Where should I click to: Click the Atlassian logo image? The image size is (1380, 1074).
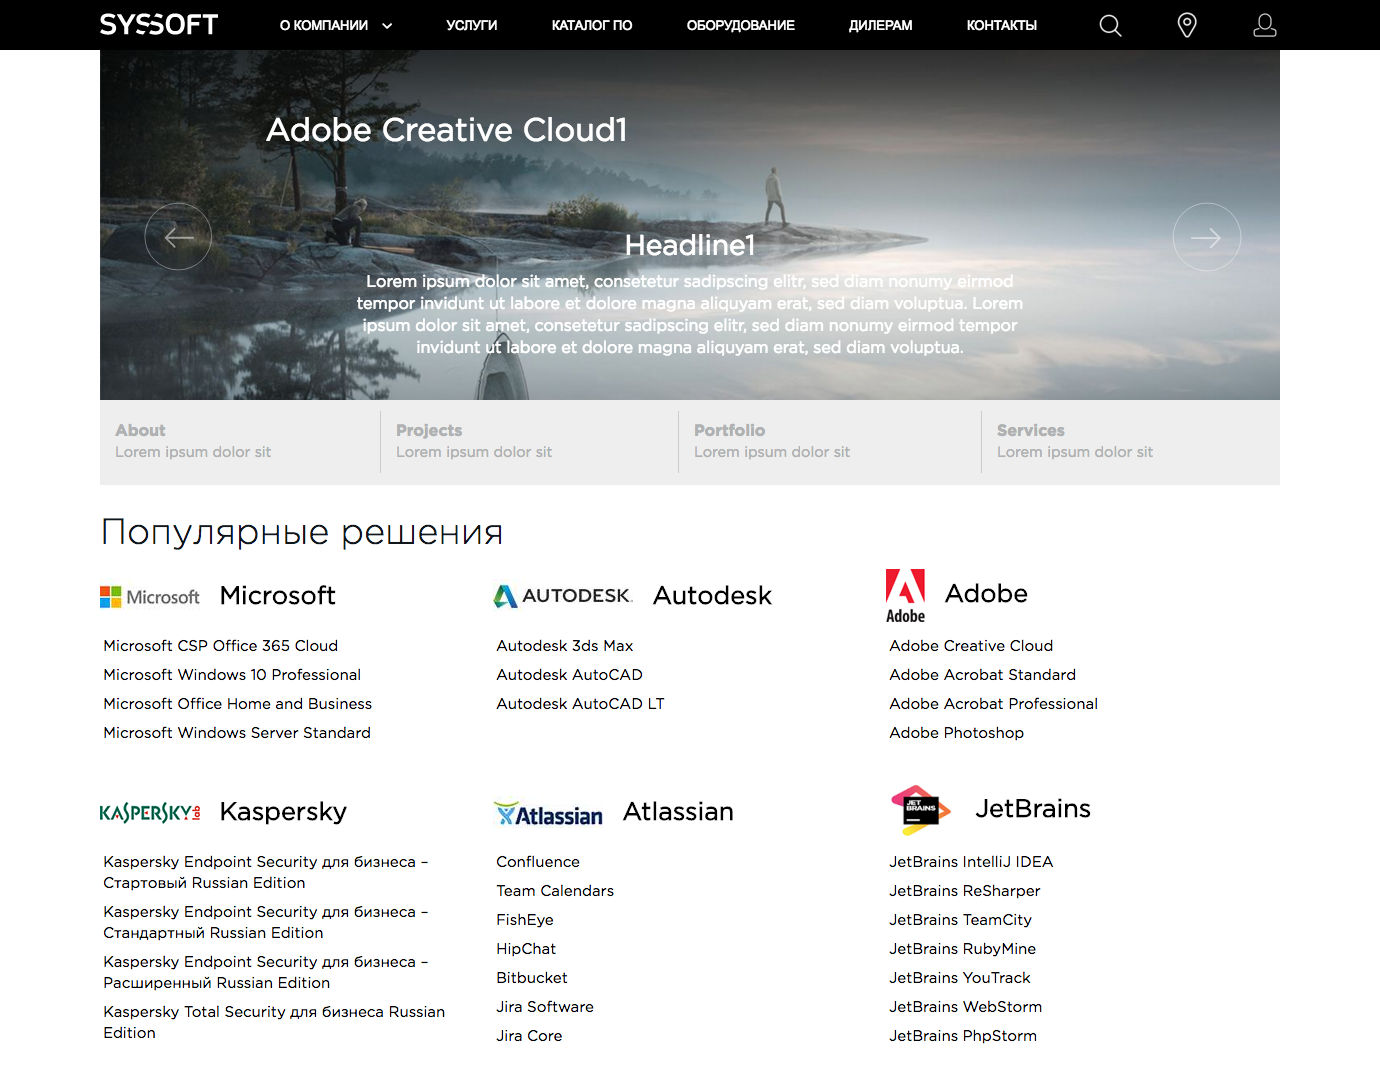pos(548,814)
